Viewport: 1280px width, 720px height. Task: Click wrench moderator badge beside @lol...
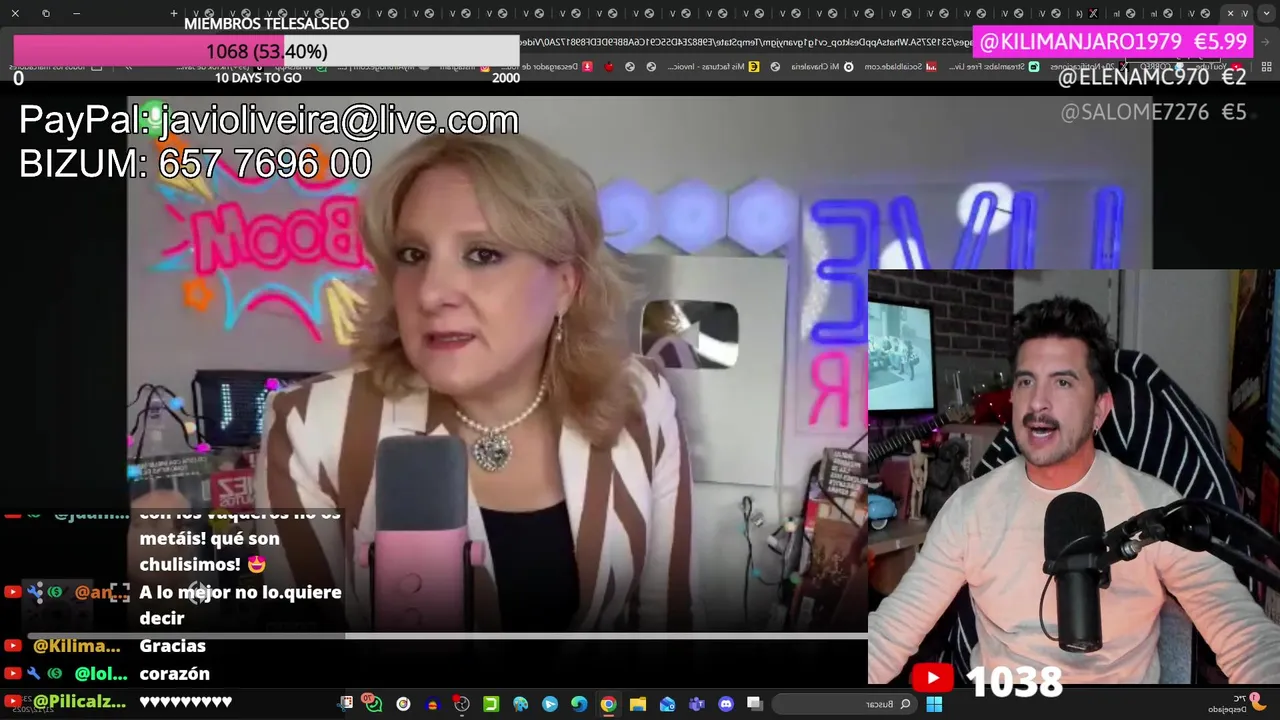[x=34, y=674]
